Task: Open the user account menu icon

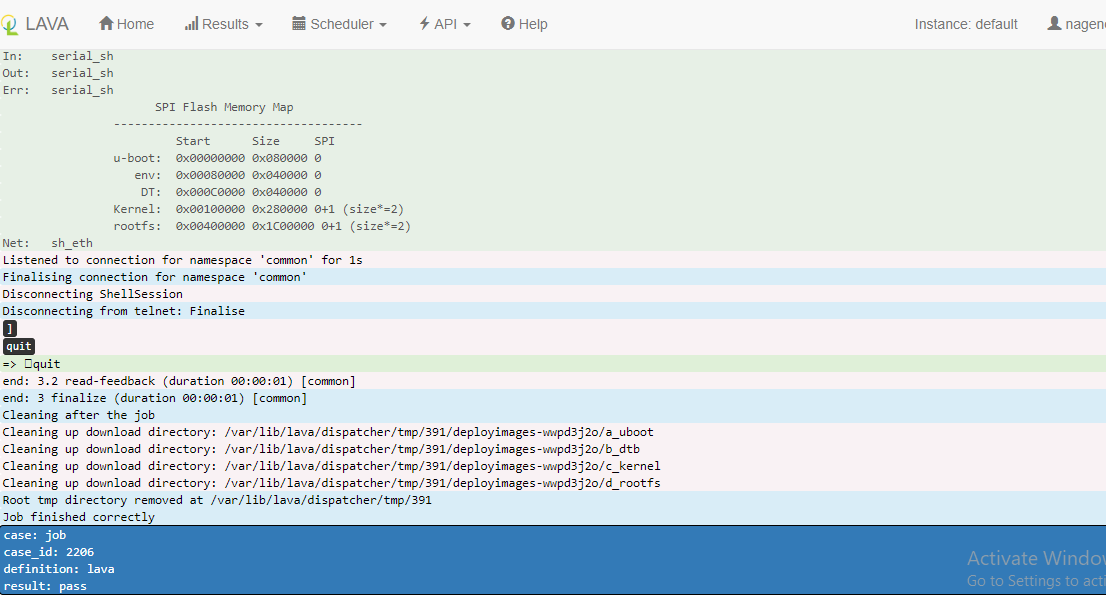Action: tap(1055, 24)
